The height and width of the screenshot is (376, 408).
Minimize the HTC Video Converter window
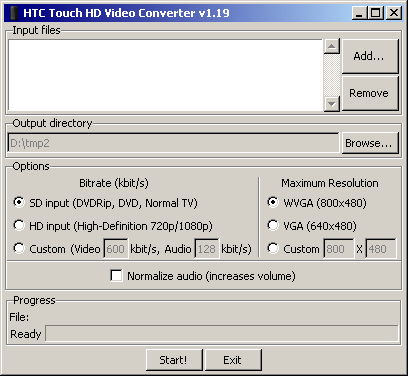click(x=359, y=13)
